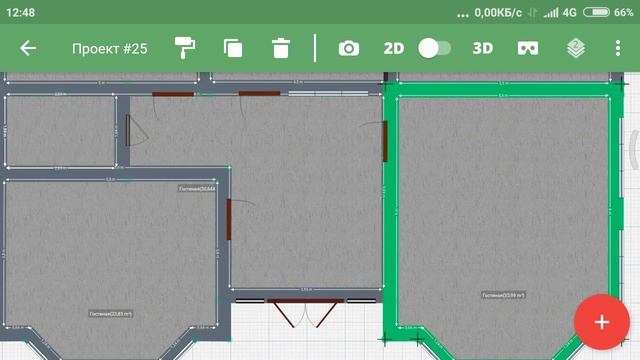This screenshot has height=360, width=640.
Task: Take a snapshot with the camera icon
Action: [x=349, y=48]
